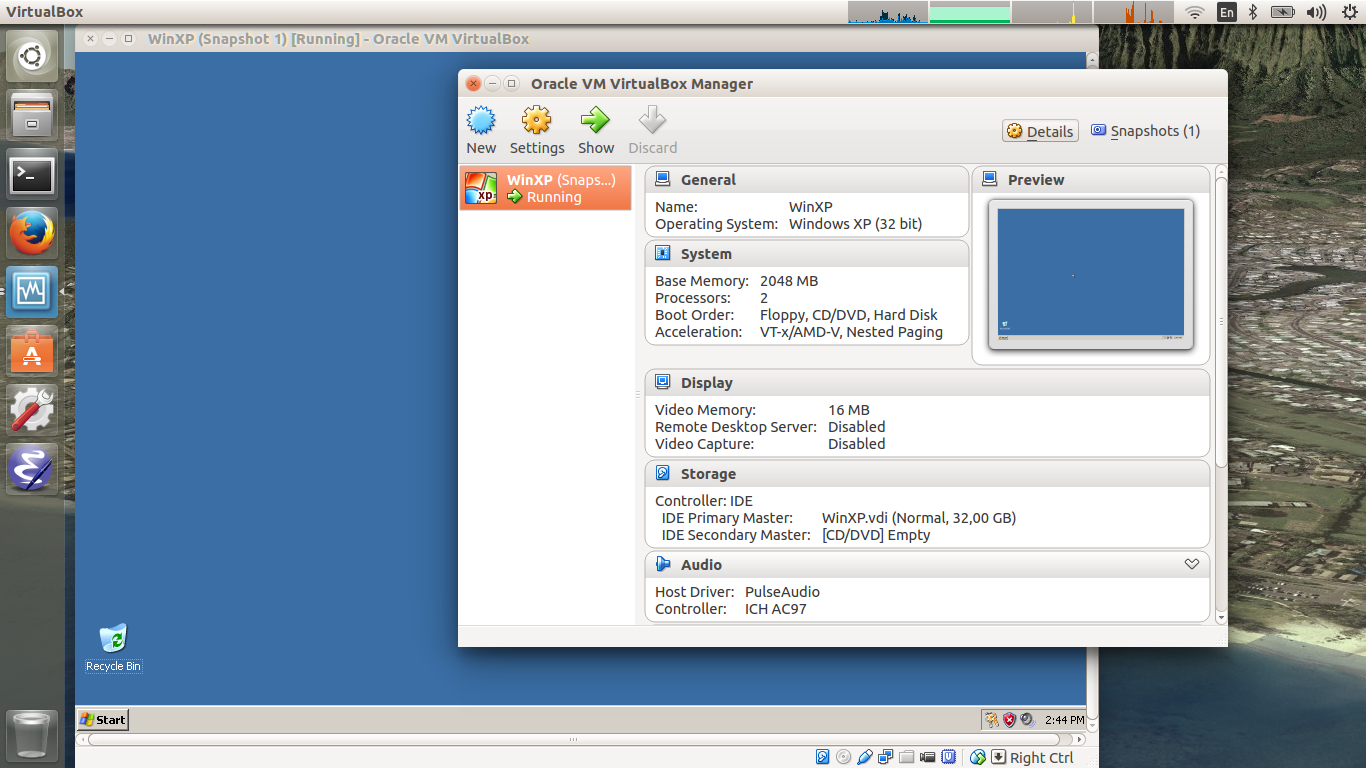Image resolution: width=1366 pixels, height=768 pixels.
Task: Click the scroll-down arrow of the details pane
Action: [x=1220, y=618]
